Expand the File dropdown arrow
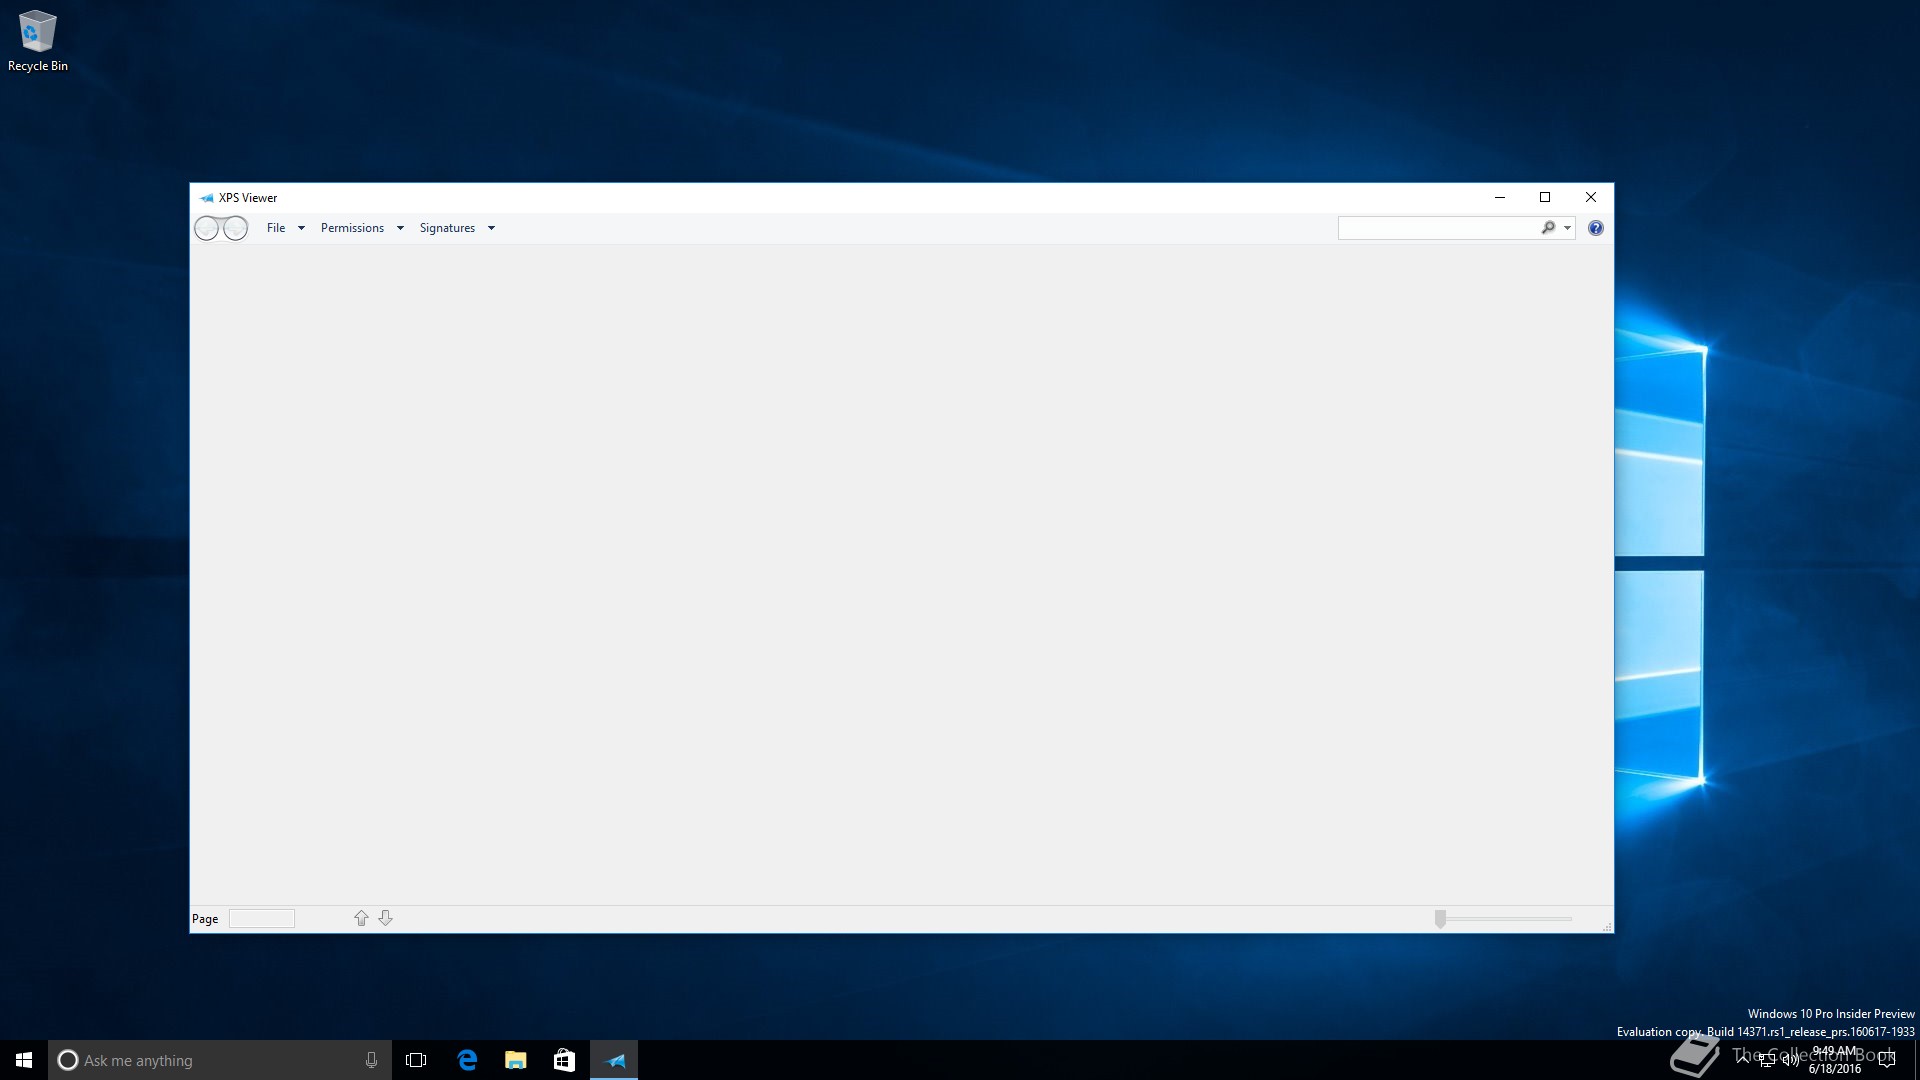Viewport: 1920px width, 1080px height. 301,228
